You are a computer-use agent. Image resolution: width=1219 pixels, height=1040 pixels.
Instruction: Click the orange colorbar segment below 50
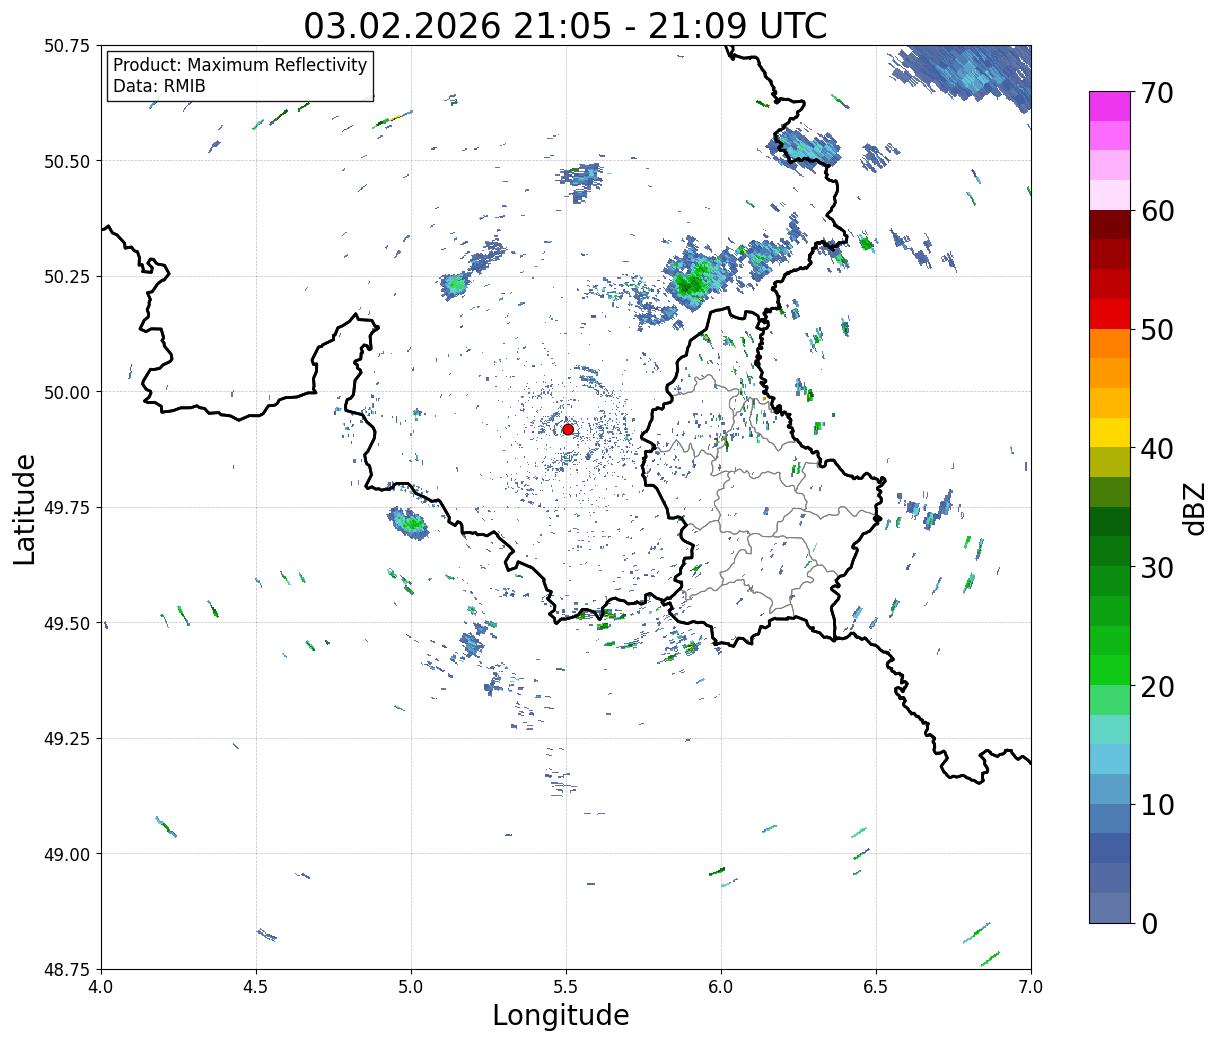tap(1110, 343)
